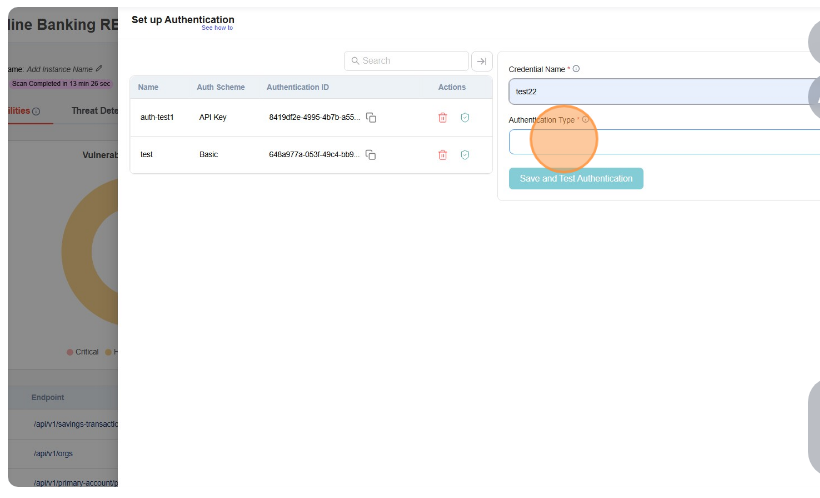Toggle the Critical legend item
The image size is (820, 498).
tap(83, 352)
